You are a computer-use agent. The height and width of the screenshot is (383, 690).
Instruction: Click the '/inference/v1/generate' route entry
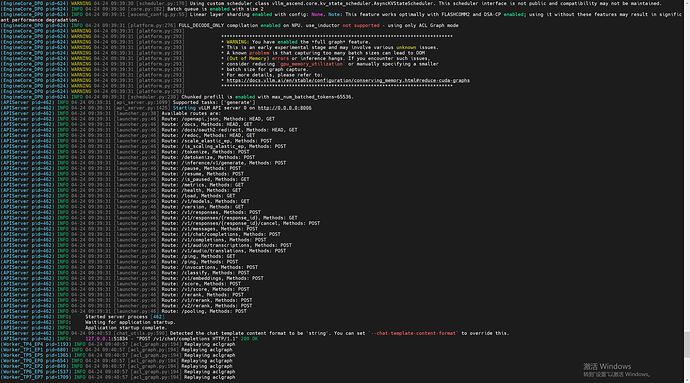(x=224, y=163)
